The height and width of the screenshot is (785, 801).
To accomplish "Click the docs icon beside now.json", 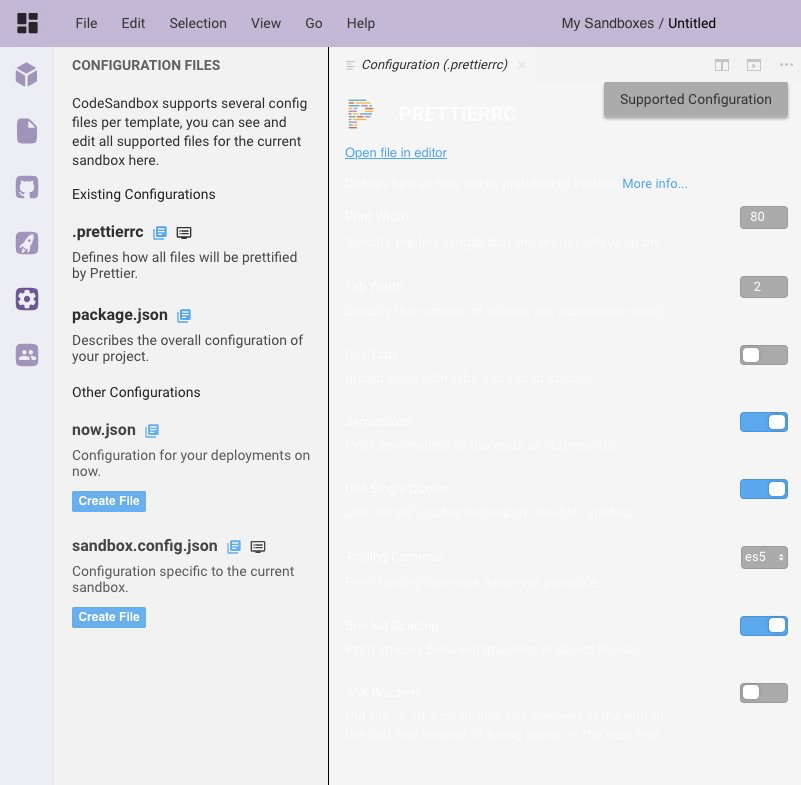I will (x=152, y=431).
